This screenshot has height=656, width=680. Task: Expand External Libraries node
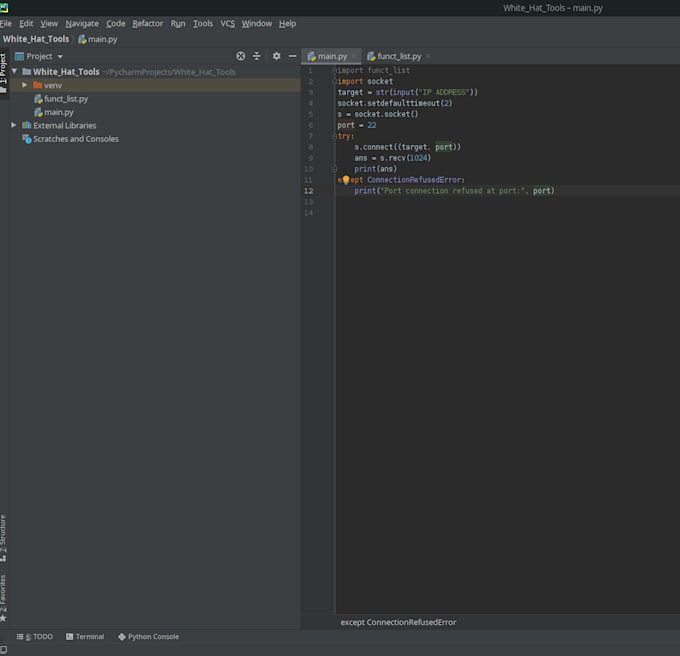(14, 125)
